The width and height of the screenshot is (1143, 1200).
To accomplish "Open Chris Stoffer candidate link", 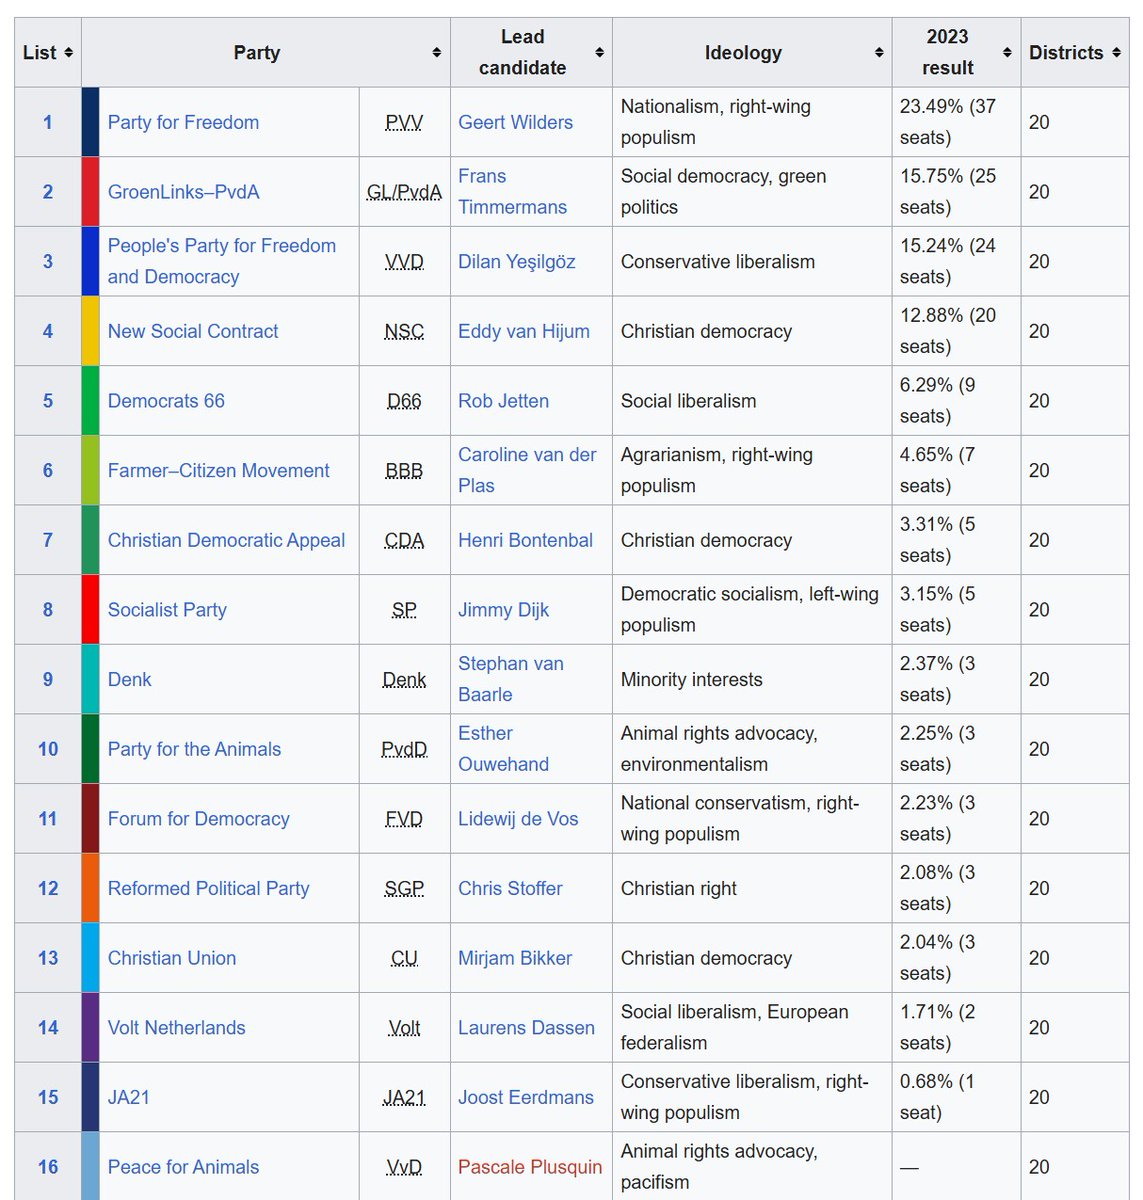I will coord(510,888).
